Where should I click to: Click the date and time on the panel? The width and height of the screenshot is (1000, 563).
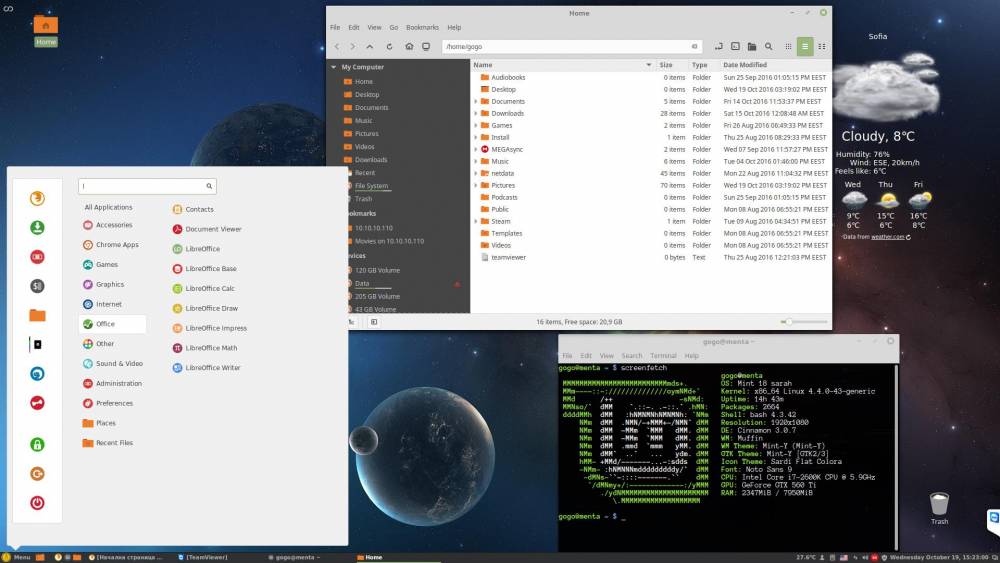937,557
